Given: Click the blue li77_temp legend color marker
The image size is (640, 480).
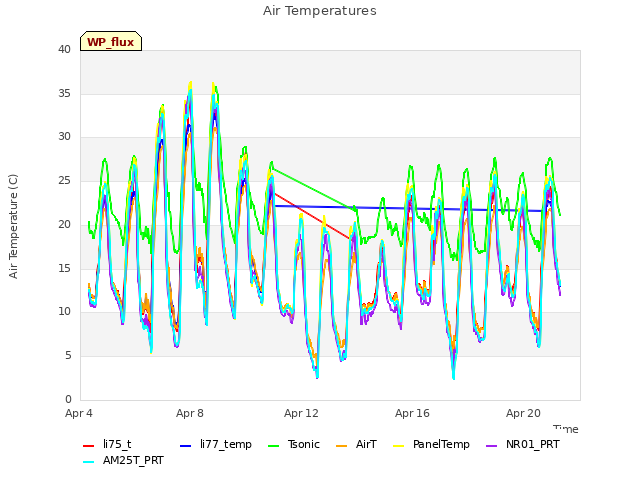Looking at the screenshot, I should pyautogui.click(x=186, y=446).
